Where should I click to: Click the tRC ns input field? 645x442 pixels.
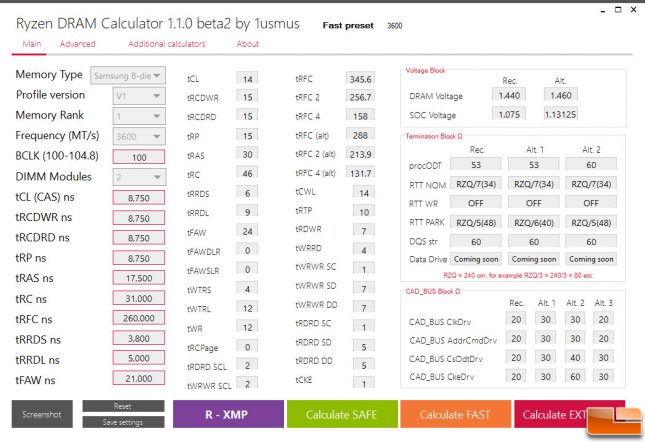click(139, 298)
